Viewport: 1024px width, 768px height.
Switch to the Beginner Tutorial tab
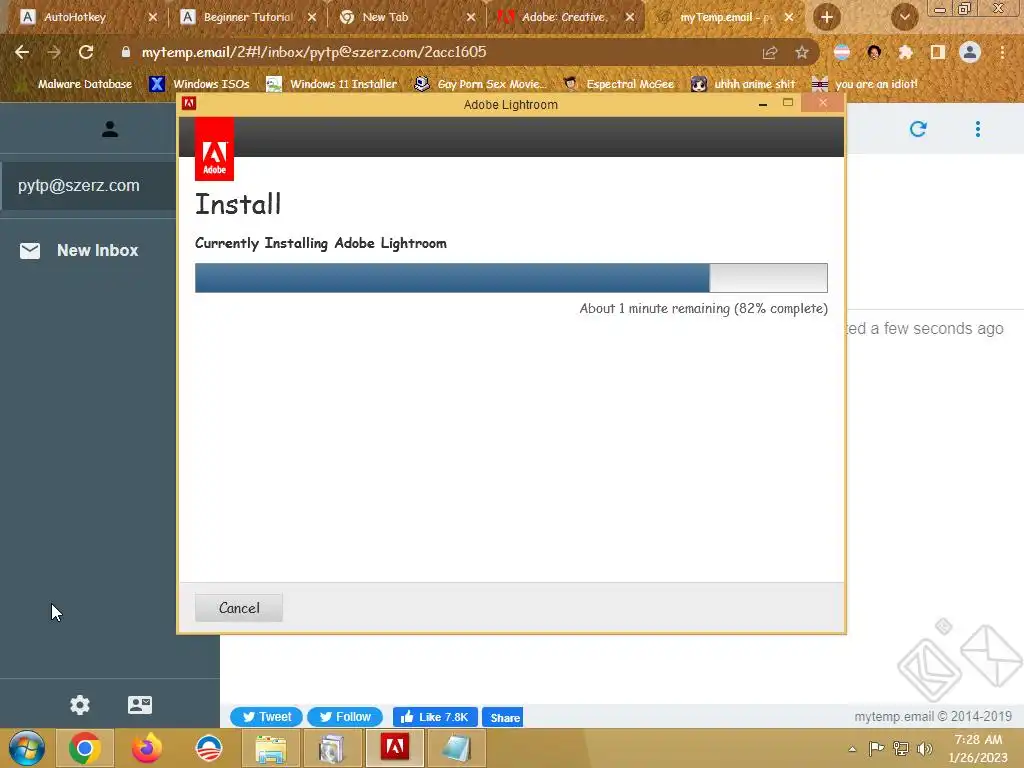click(x=248, y=17)
